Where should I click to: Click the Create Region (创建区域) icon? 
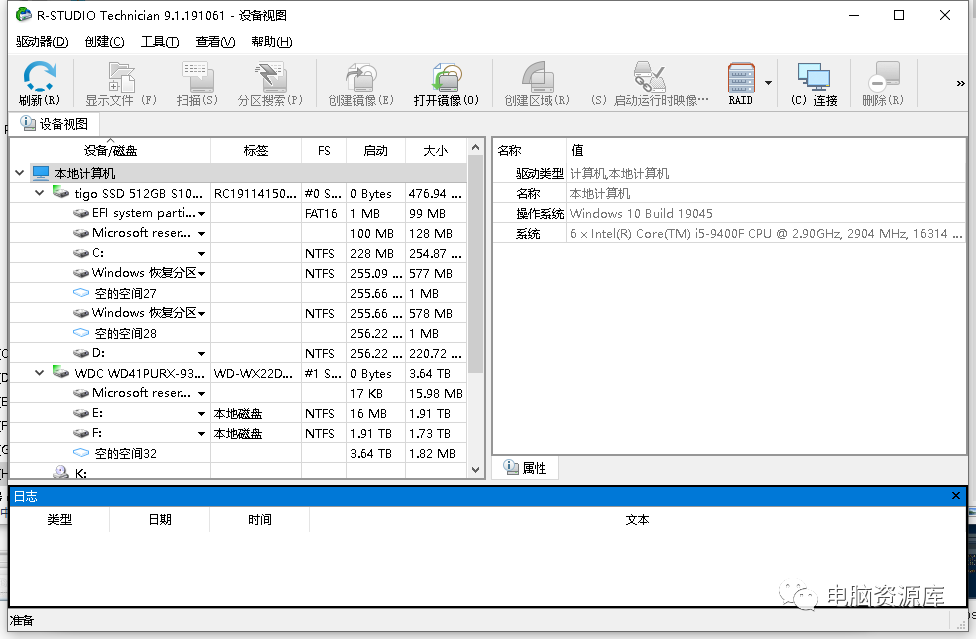point(537,77)
